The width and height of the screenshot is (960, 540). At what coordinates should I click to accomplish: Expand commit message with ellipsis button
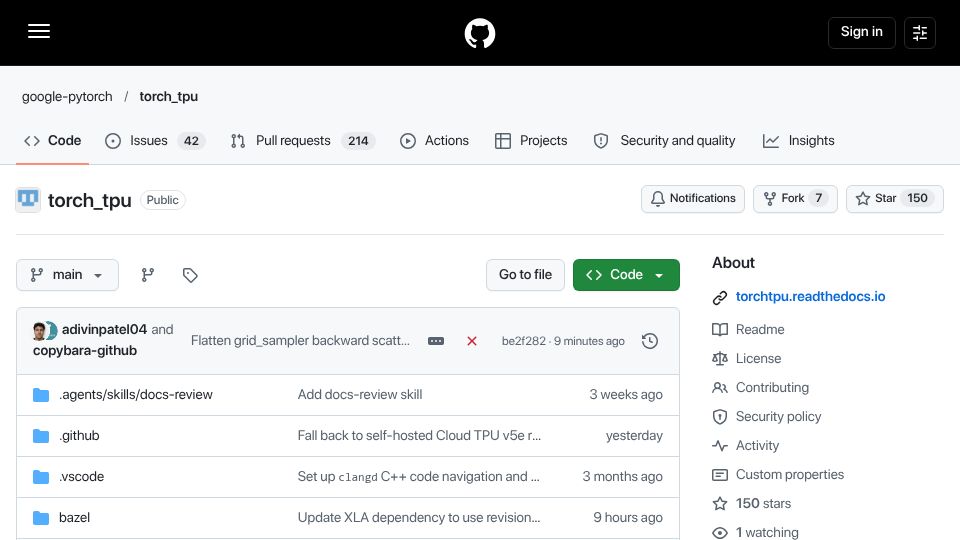pyautogui.click(x=436, y=341)
